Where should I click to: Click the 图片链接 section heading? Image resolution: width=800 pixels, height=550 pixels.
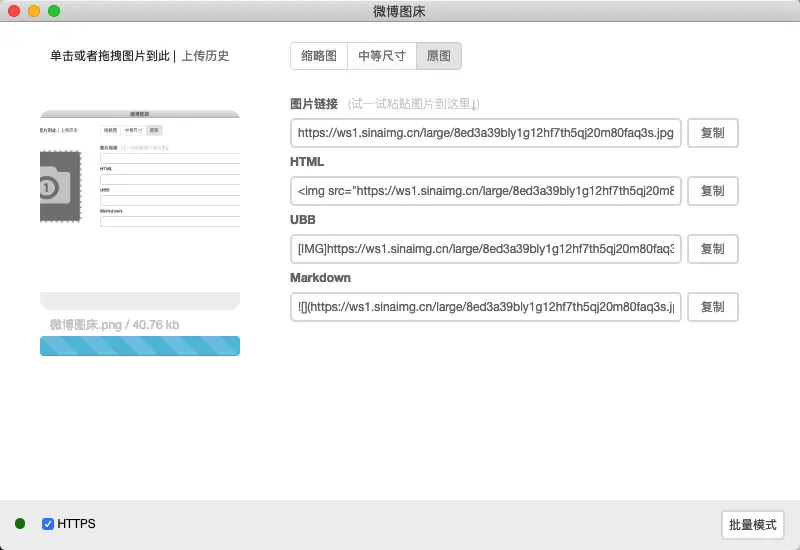pos(314,104)
